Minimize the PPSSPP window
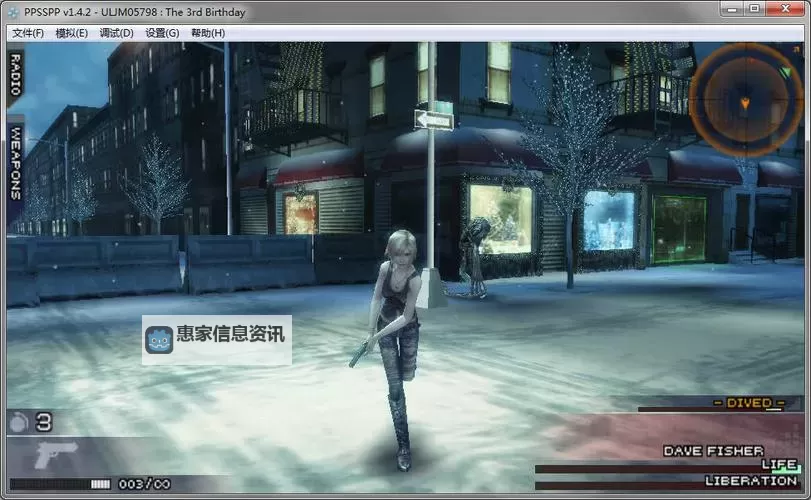Viewport: 811px width, 500px height. (x=732, y=9)
